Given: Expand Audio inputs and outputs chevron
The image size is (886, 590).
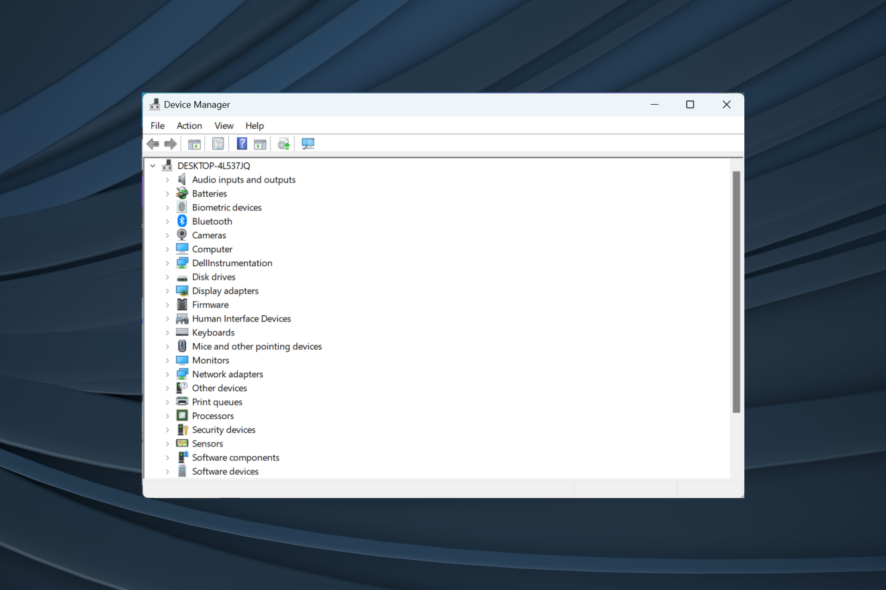Looking at the screenshot, I should (167, 180).
